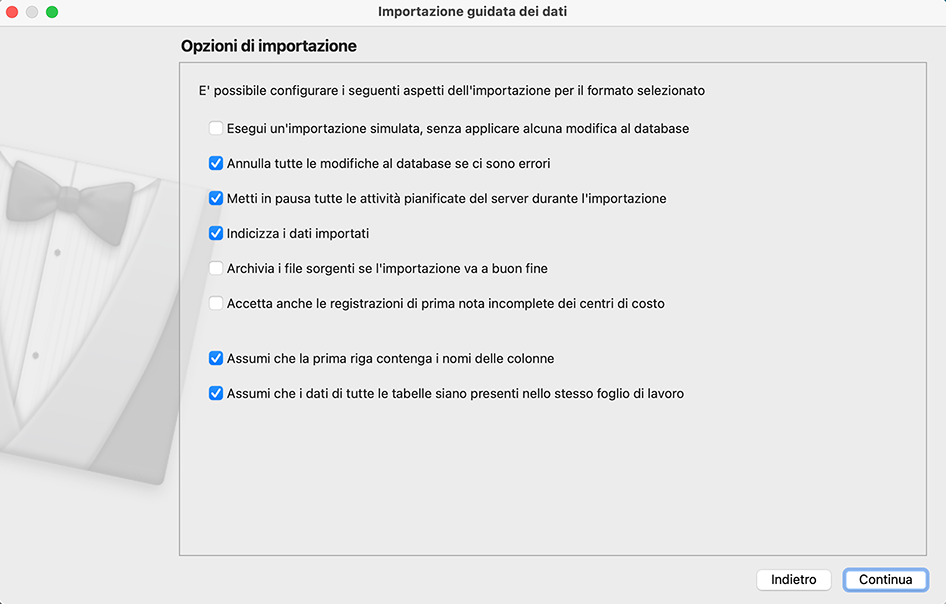This screenshot has width=946, height=604.
Task: Toggle 'Metti in pausa' server activities checkbox
Action: (216, 198)
